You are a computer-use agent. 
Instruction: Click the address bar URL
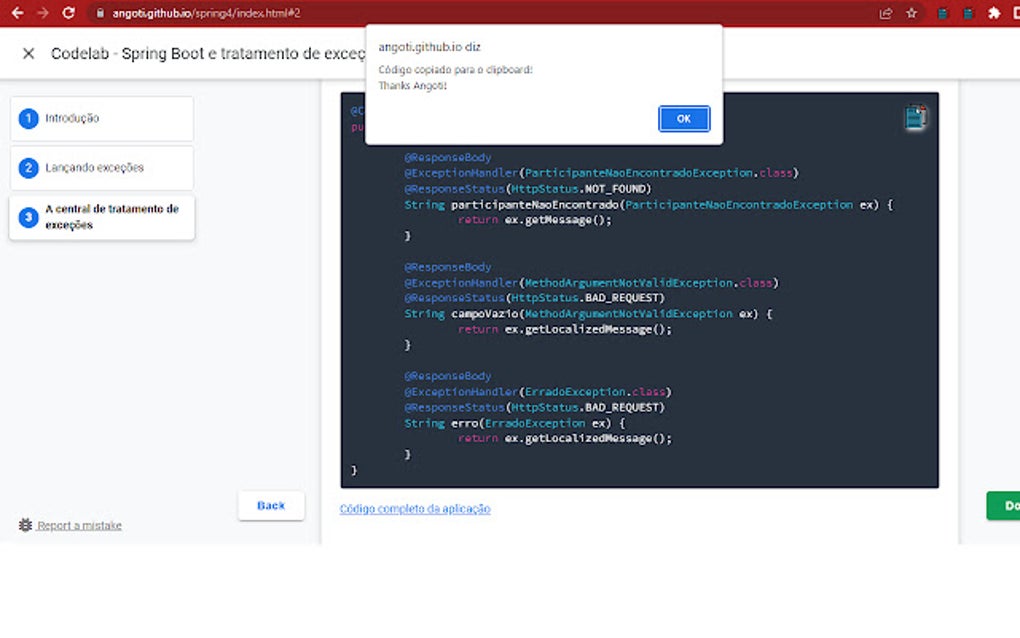click(206, 13)
